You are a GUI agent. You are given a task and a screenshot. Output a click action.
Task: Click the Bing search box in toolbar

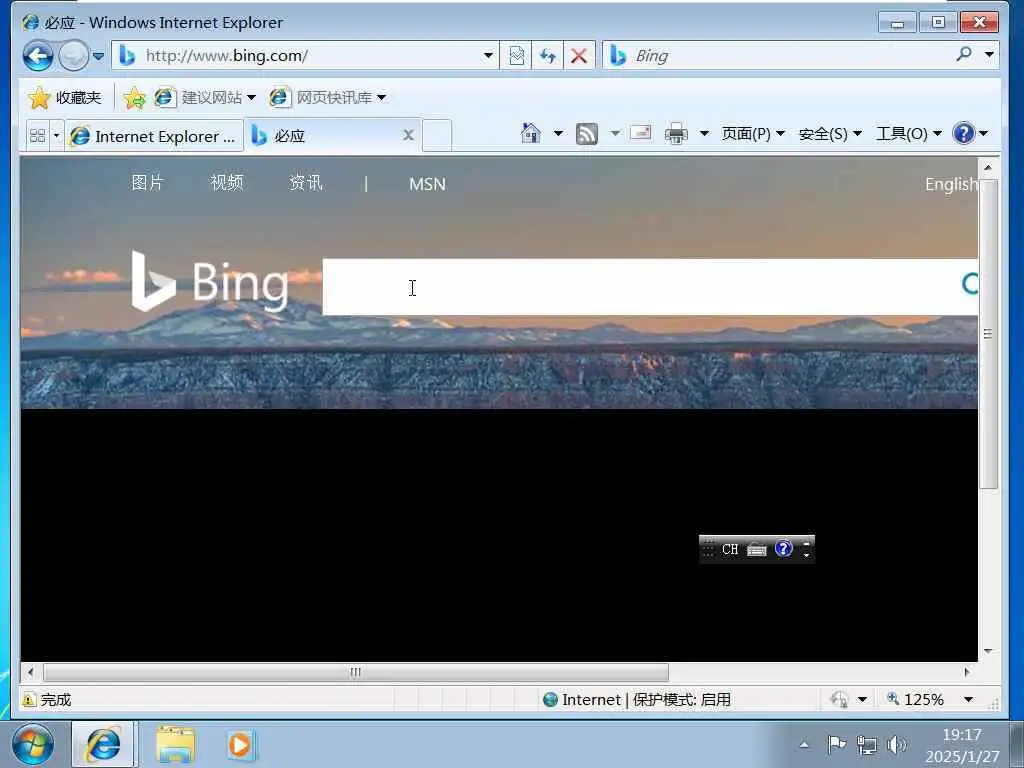pos(777,56)
